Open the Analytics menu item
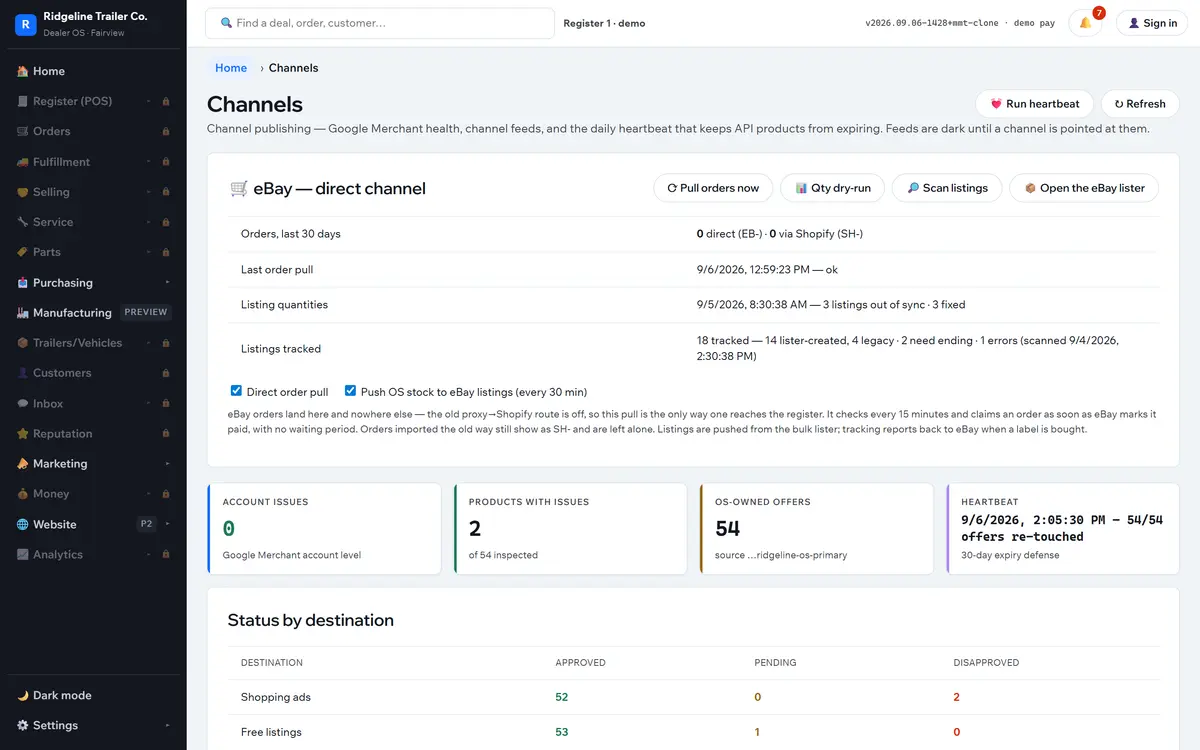The height and width of the screenshot is (750, 1200). [x=93, y=555]
